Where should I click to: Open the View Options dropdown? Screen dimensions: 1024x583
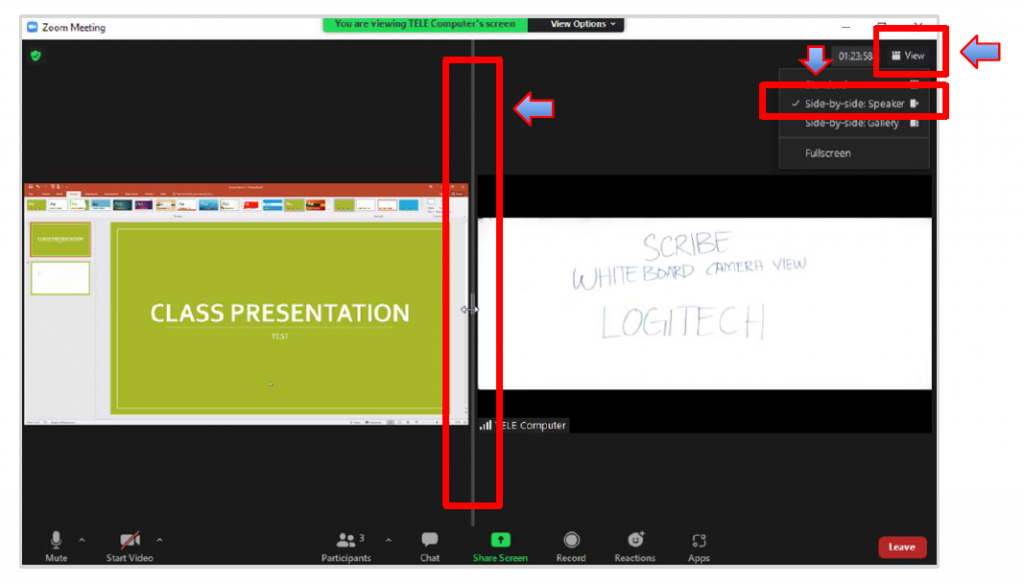(x=583, y=24)
